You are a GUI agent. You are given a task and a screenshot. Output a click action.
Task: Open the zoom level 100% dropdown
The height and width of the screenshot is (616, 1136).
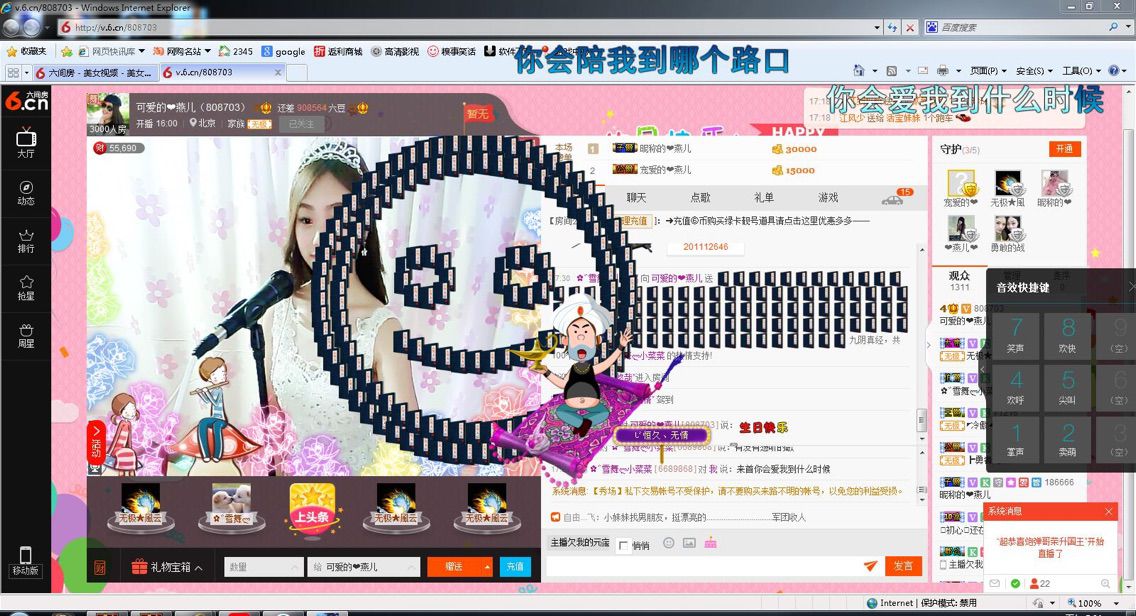click(1116, 603)
